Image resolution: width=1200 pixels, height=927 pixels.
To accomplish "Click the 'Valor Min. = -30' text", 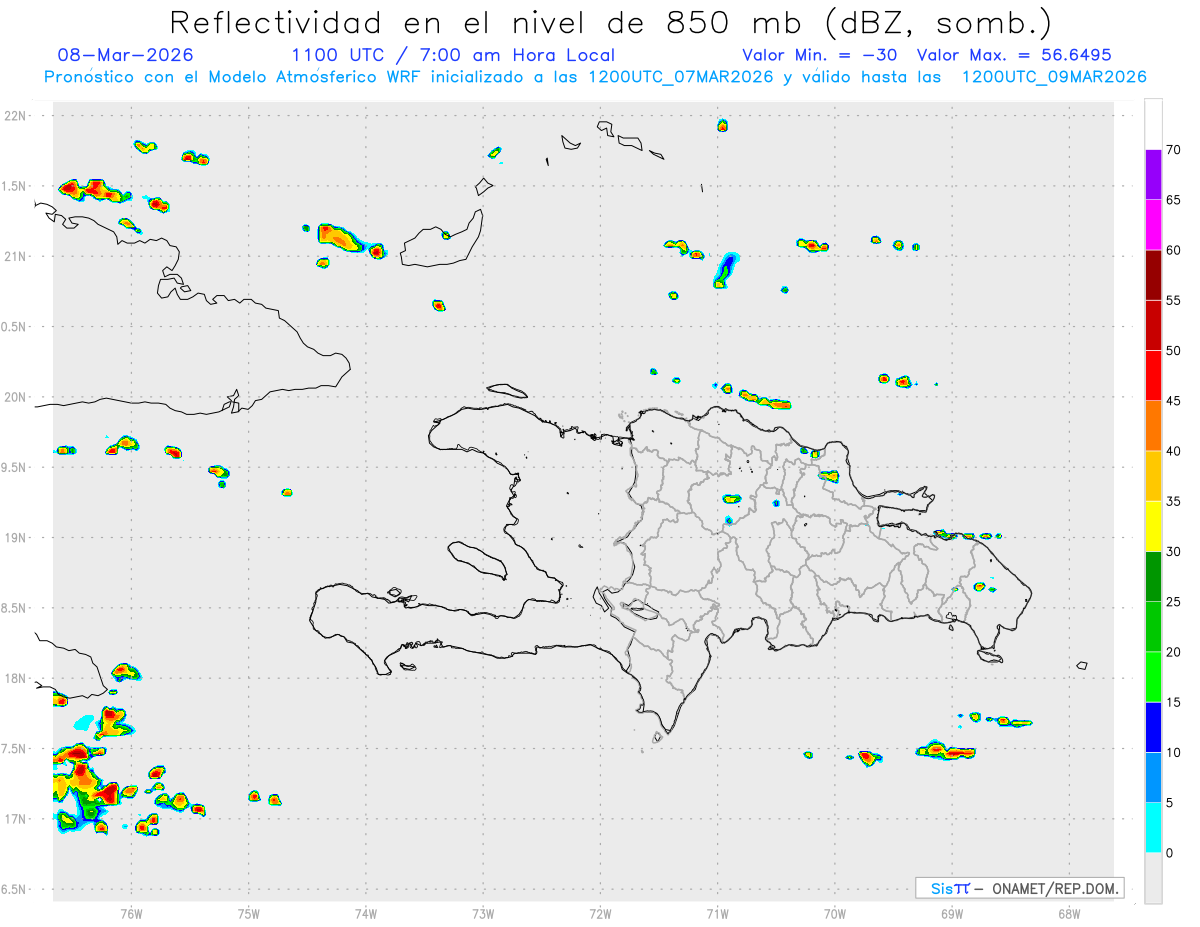I will pyautogui.click(x=822, y=55).
